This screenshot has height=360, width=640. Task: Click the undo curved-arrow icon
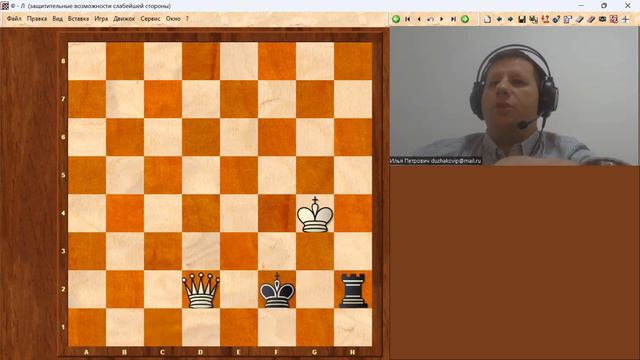(x=430, y=19)
